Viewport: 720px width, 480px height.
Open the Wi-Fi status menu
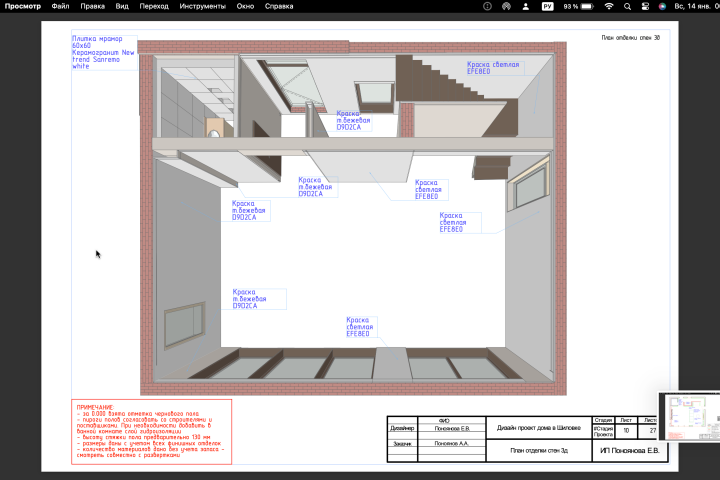(609, 6)
